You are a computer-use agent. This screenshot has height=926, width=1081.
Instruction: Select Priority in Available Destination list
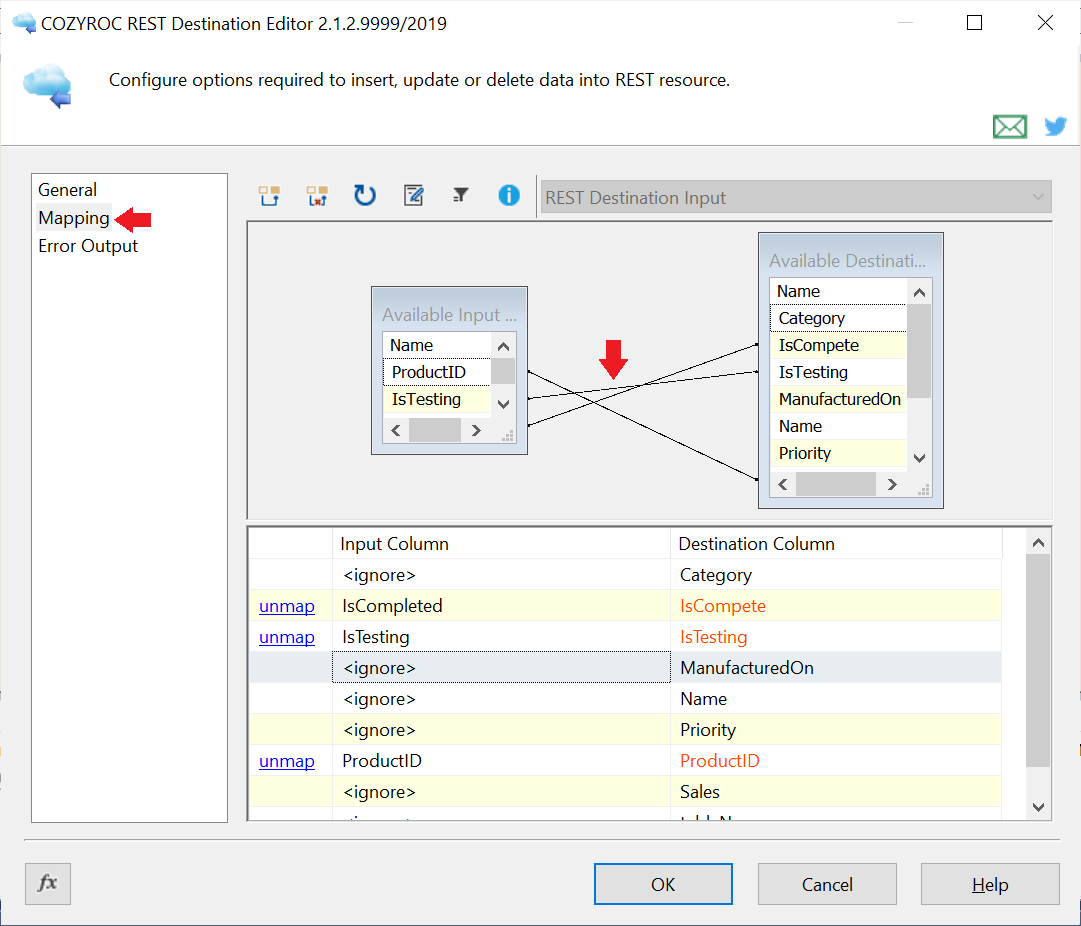[838, 453]
